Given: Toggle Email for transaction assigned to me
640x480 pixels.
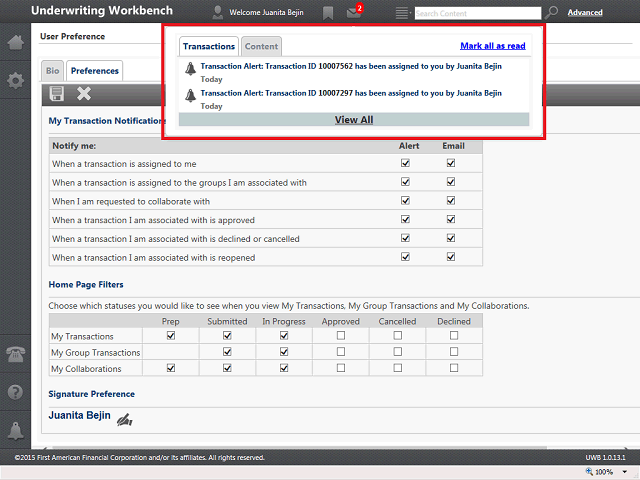Looking at the screenshot, I should click(451, 163).
